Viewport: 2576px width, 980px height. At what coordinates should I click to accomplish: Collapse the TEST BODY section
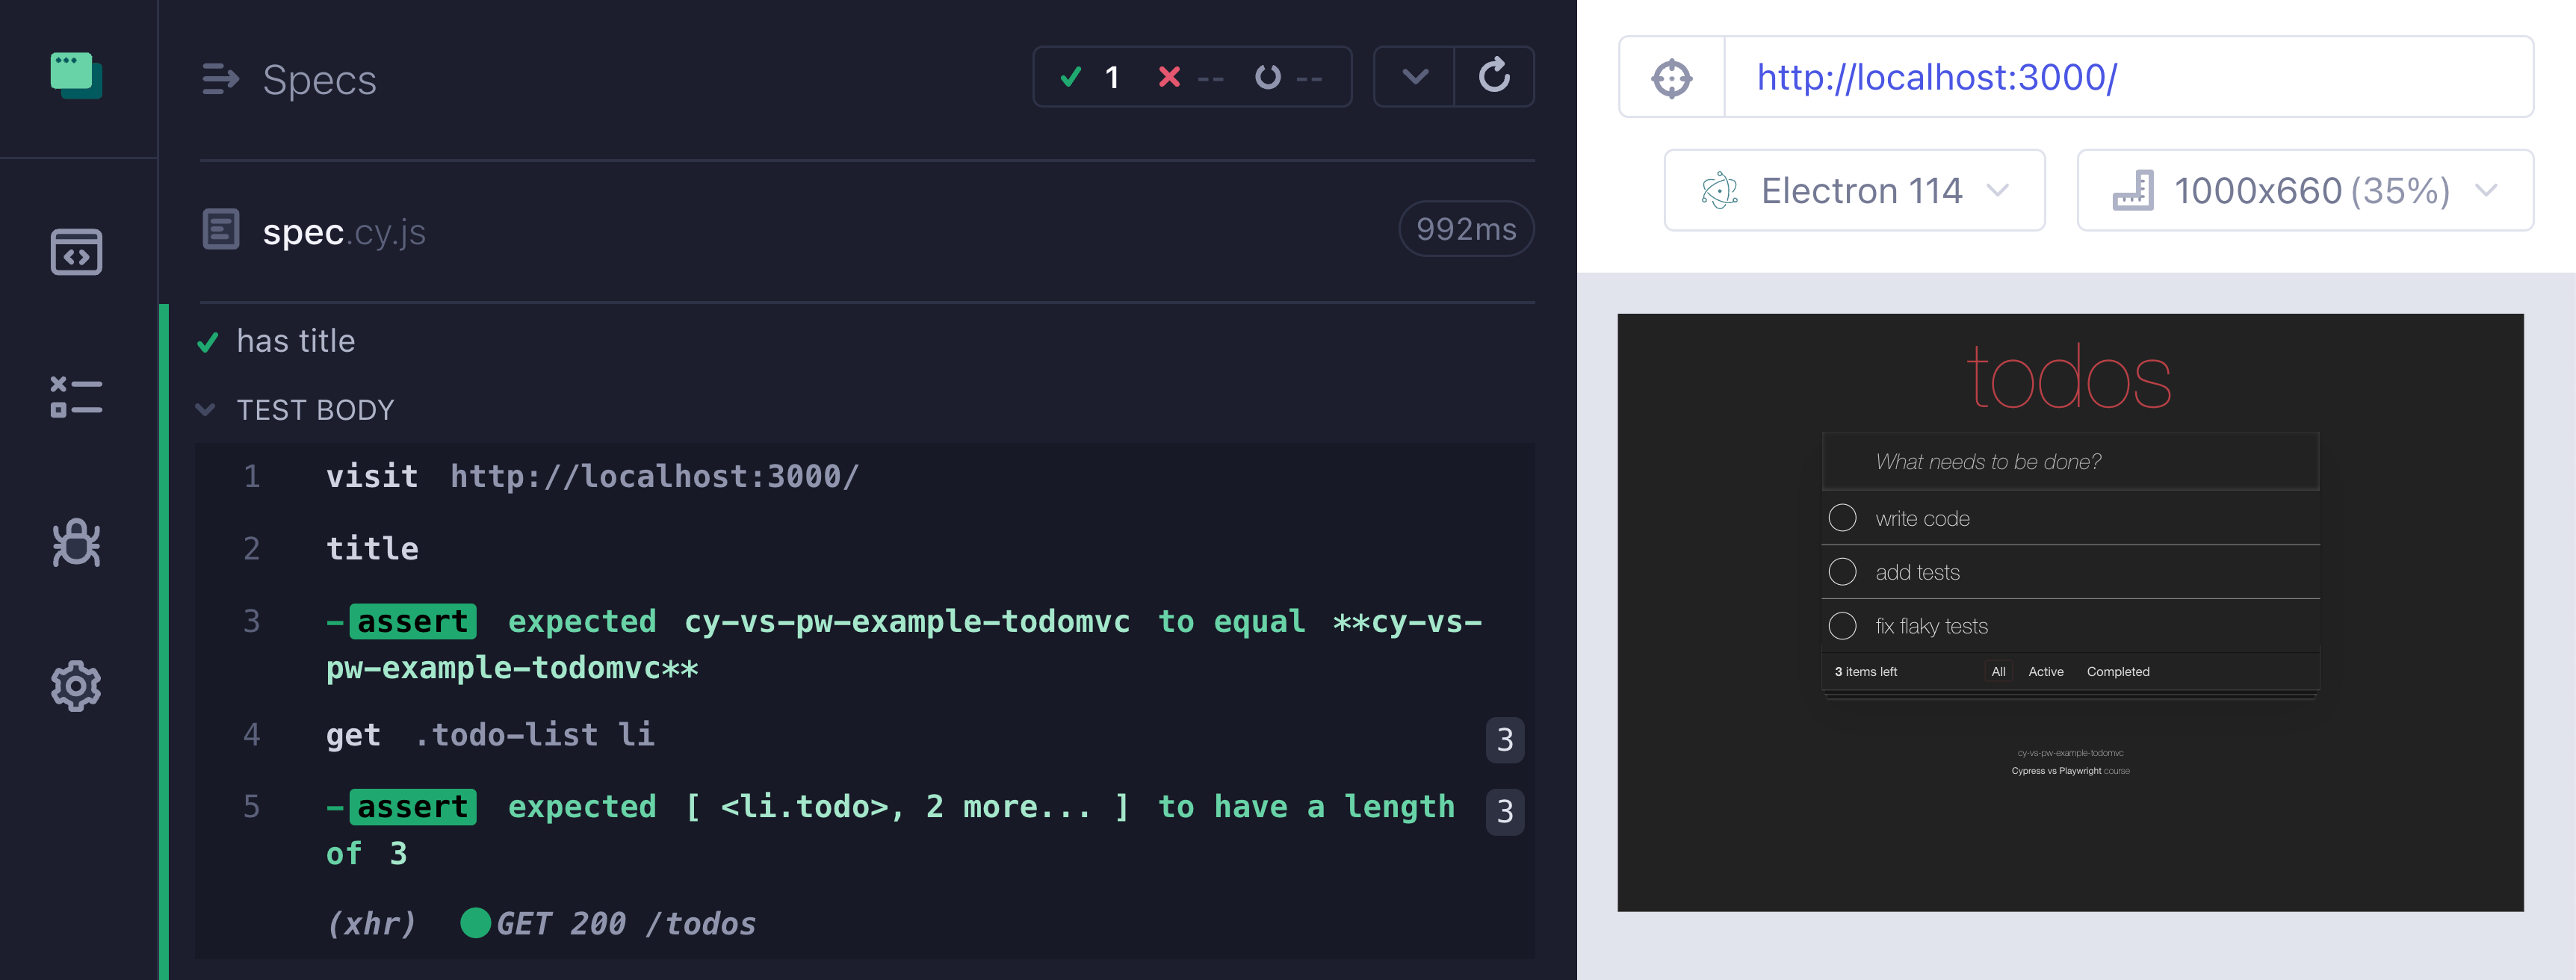[206, 410]
